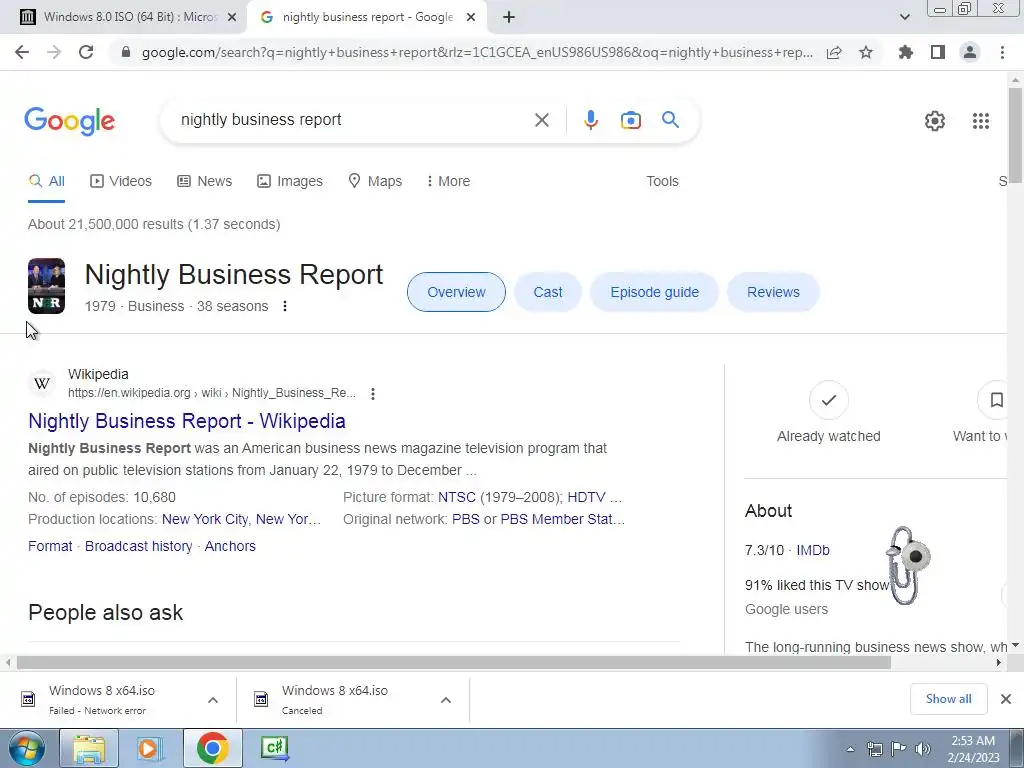Follow the Format link
The height and width of the screenshot is (768, 1024).
50,547
